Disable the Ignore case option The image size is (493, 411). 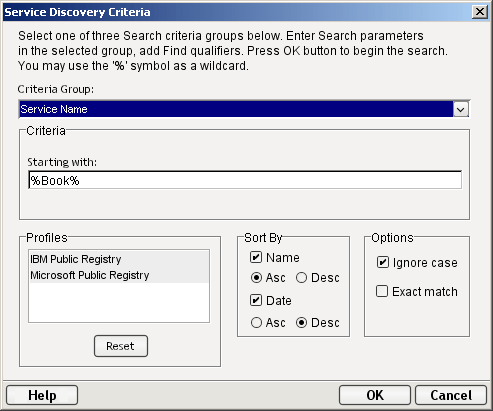[383, 262]
